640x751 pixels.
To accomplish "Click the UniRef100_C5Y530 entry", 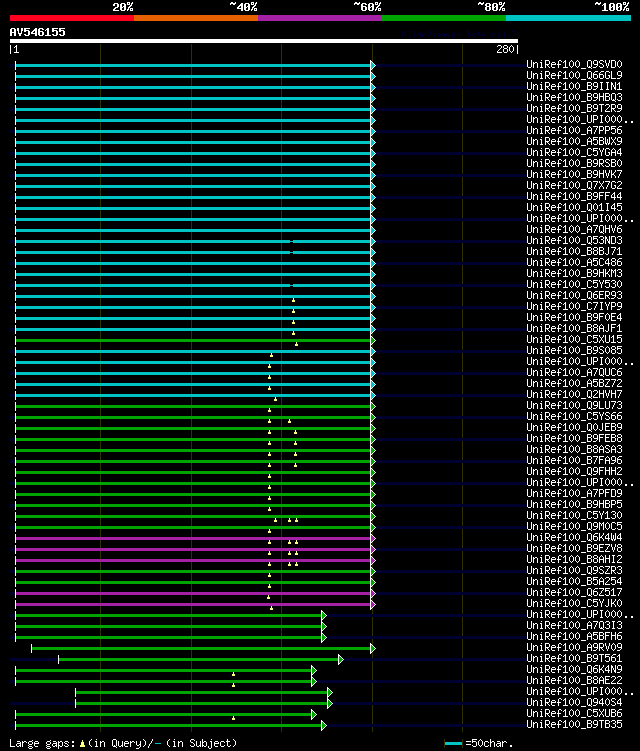I will point(574,284).
